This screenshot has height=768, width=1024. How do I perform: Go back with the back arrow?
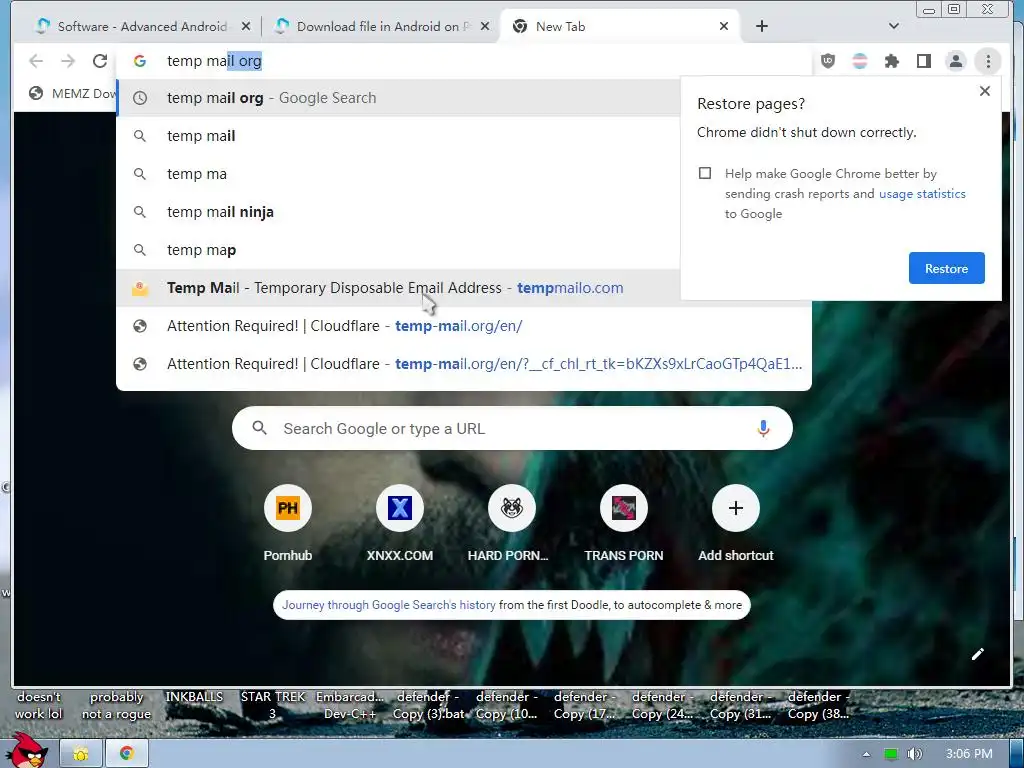tap(36, 61)
